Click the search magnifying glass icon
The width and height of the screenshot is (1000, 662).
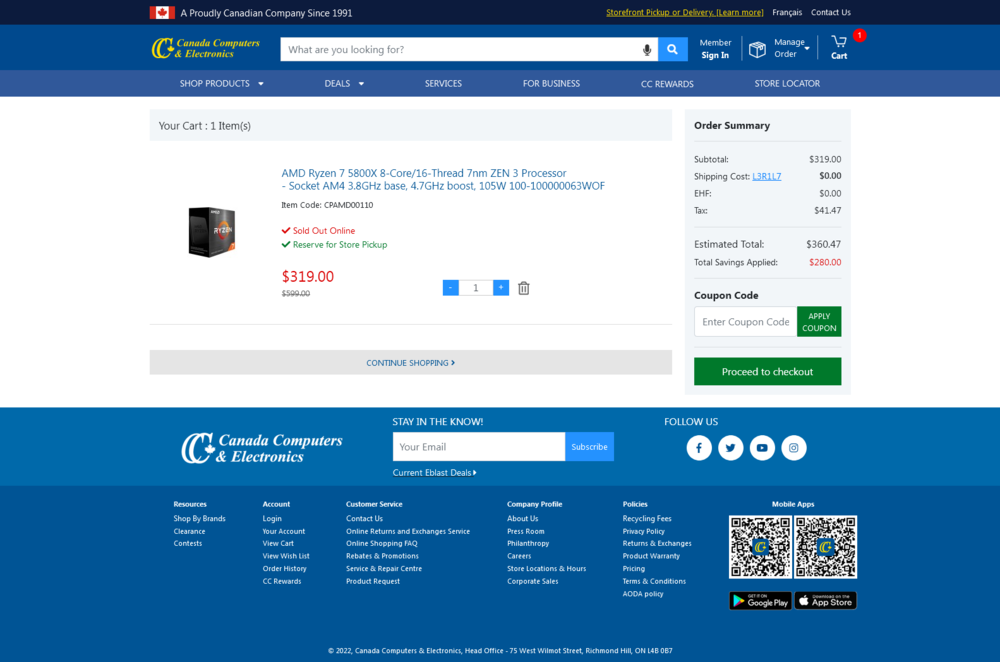tap(672, 49)
